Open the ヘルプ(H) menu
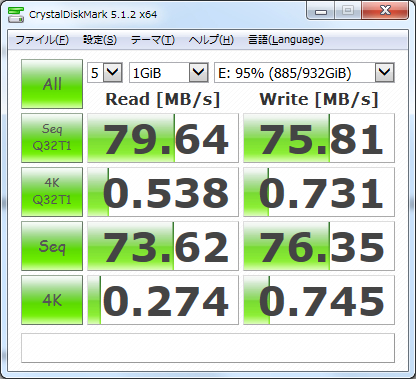 [211, 40]
